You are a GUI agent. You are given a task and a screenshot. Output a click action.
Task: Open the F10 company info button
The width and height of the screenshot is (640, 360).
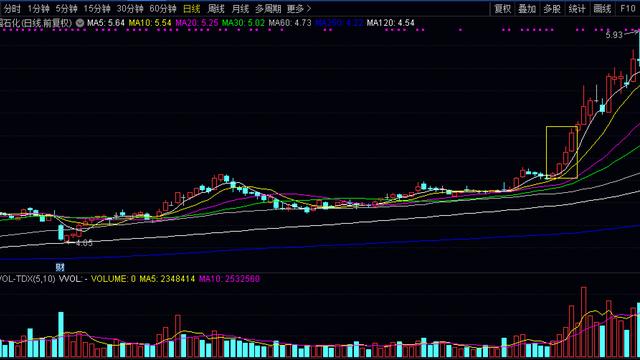coord(627,9)
